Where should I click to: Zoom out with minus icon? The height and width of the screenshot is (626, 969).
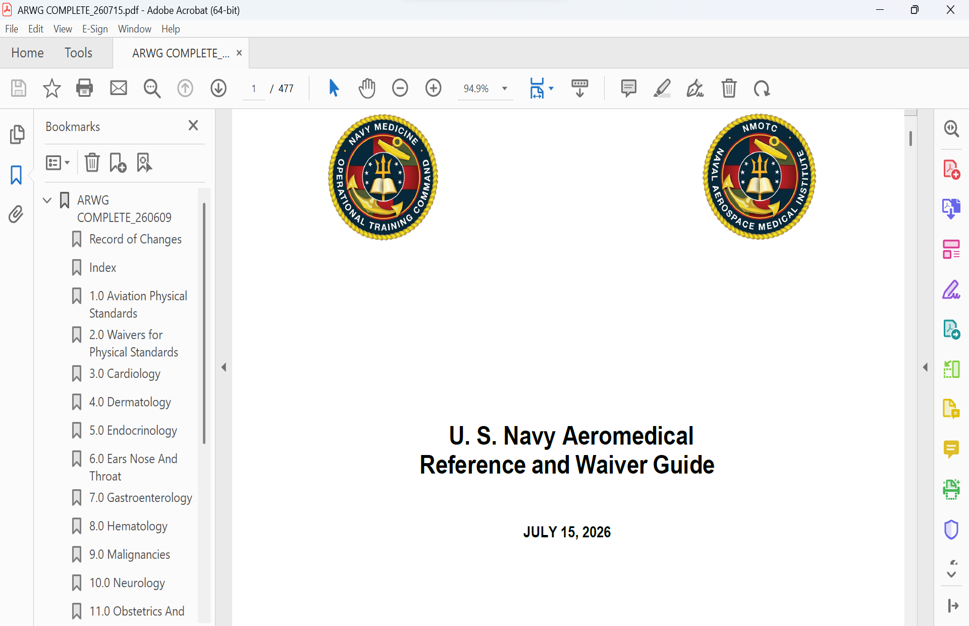[400, 88]
